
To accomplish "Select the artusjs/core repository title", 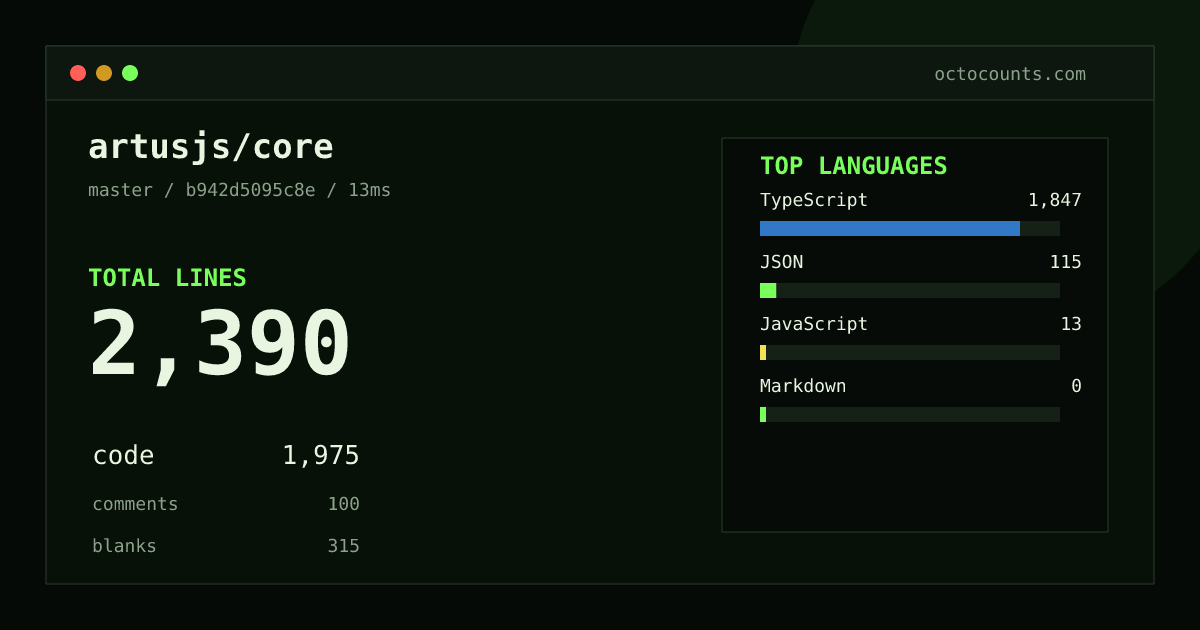I will click(x=211, y=147).
